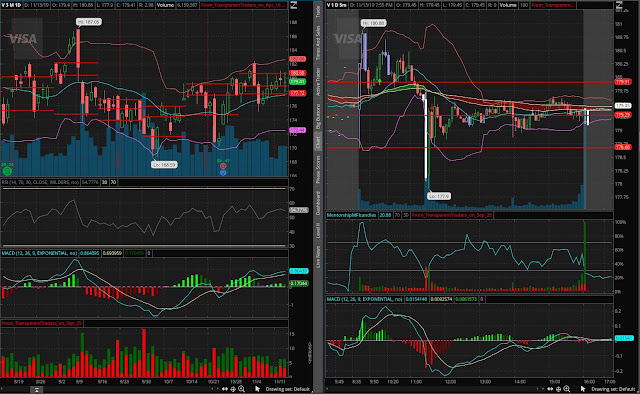
Task: Click the Volume label on the right chart
Action: tap(508, 5)
